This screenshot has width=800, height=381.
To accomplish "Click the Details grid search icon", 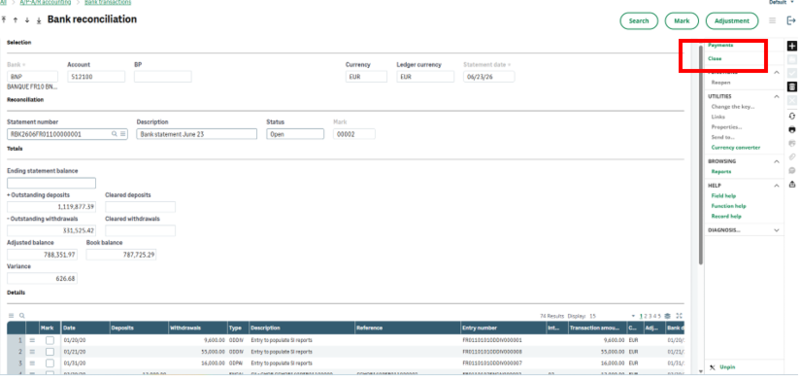I will 21,316.
